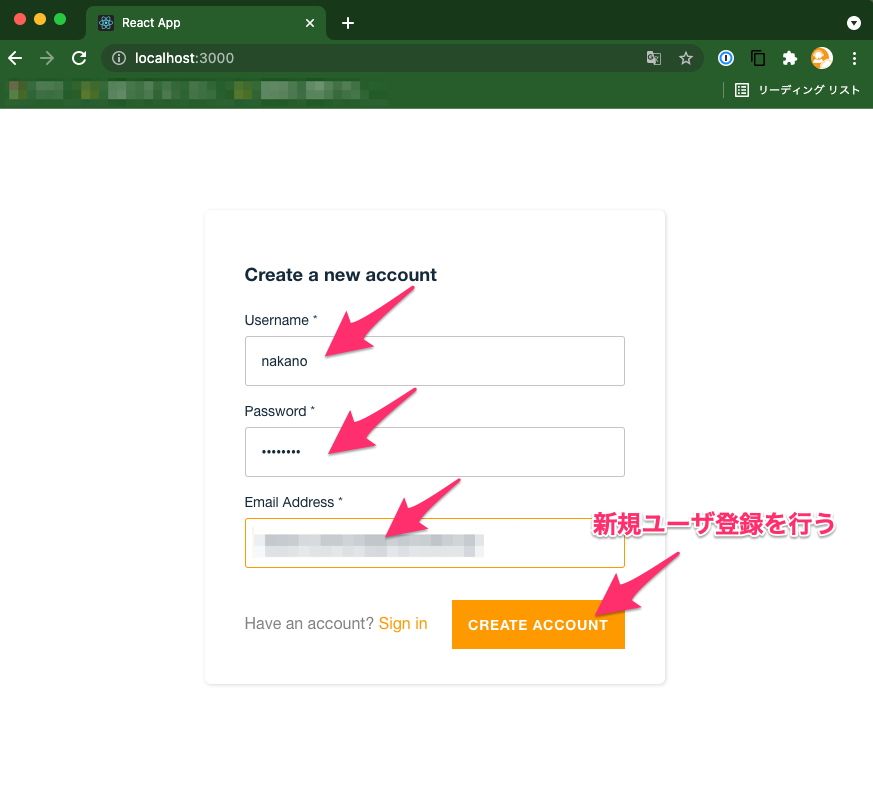The height and width of the screenshot is (802, 873).
Task: Open a new tab with the plus button
Action: pos(347,22)
